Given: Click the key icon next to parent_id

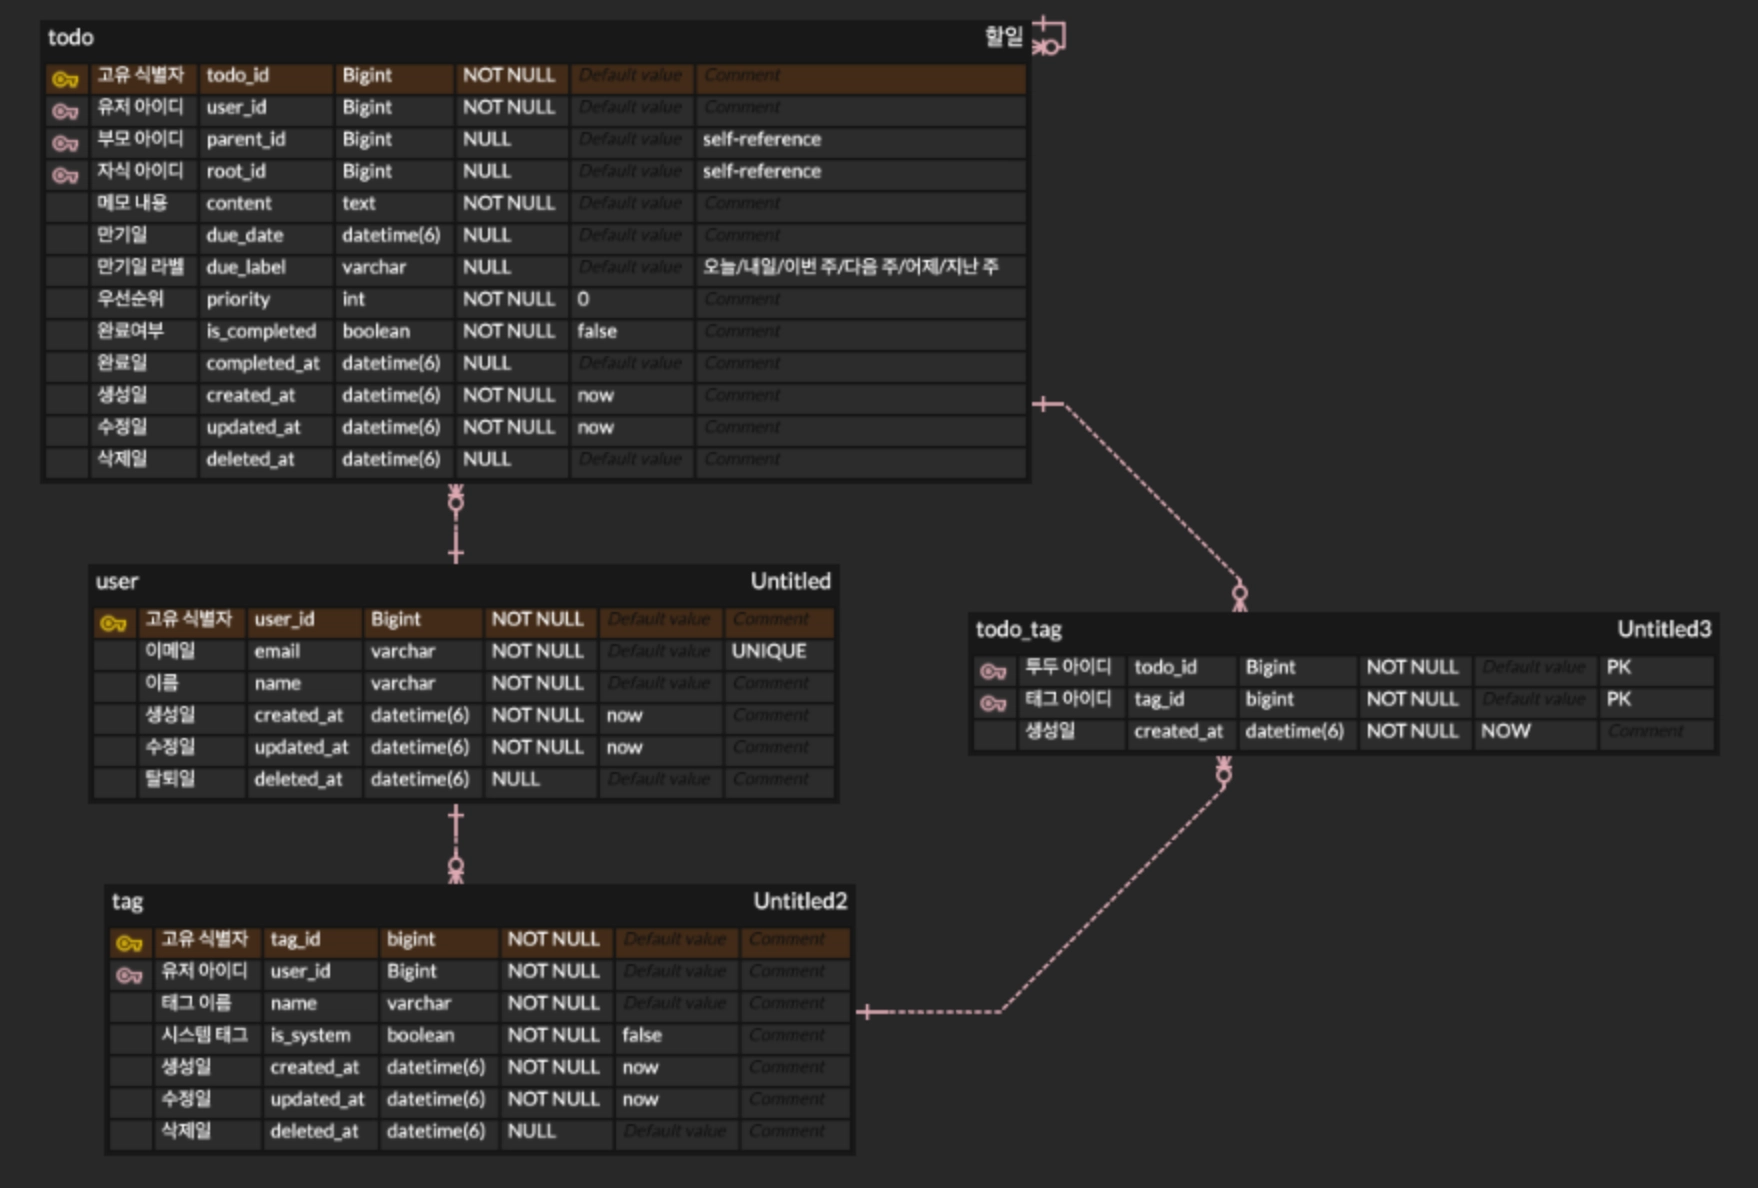Looking at the screenshot, I should click(65, 142).
